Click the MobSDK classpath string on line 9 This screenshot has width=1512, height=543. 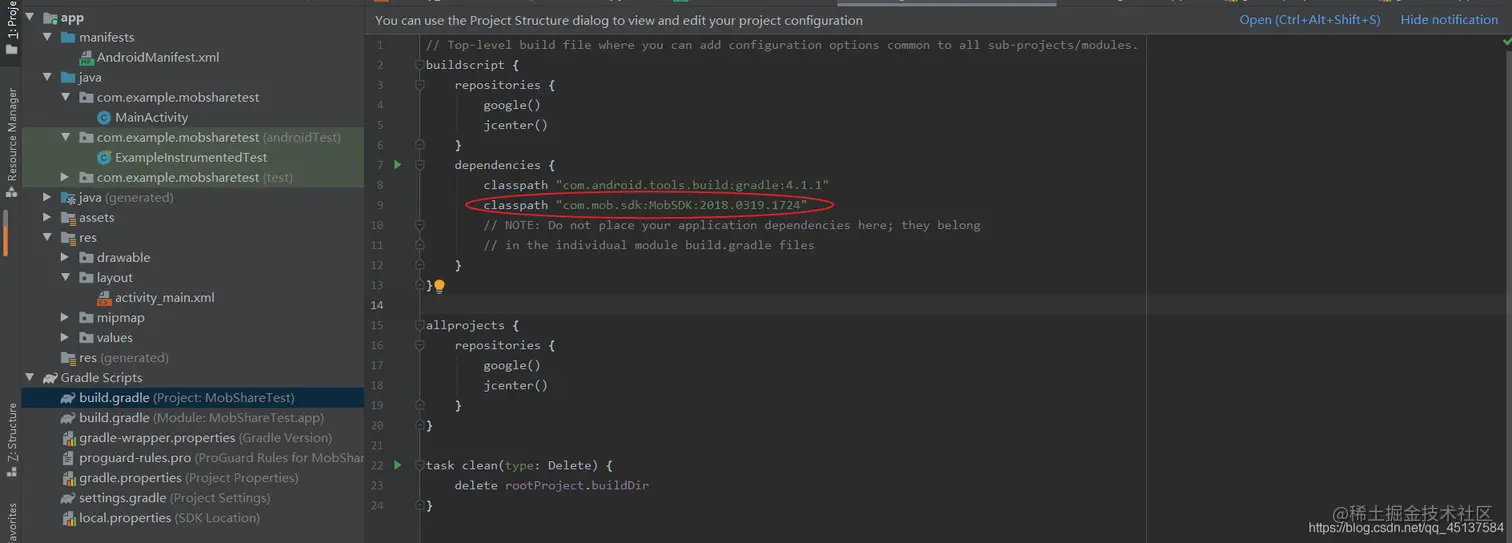[681, 205]
